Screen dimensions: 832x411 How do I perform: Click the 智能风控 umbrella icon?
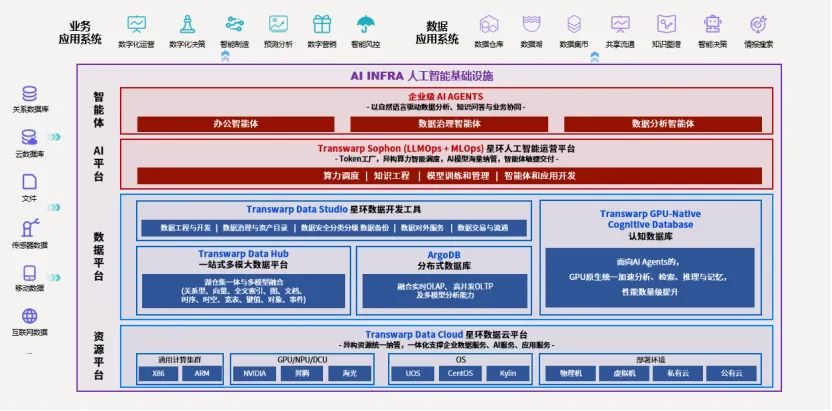366,24
